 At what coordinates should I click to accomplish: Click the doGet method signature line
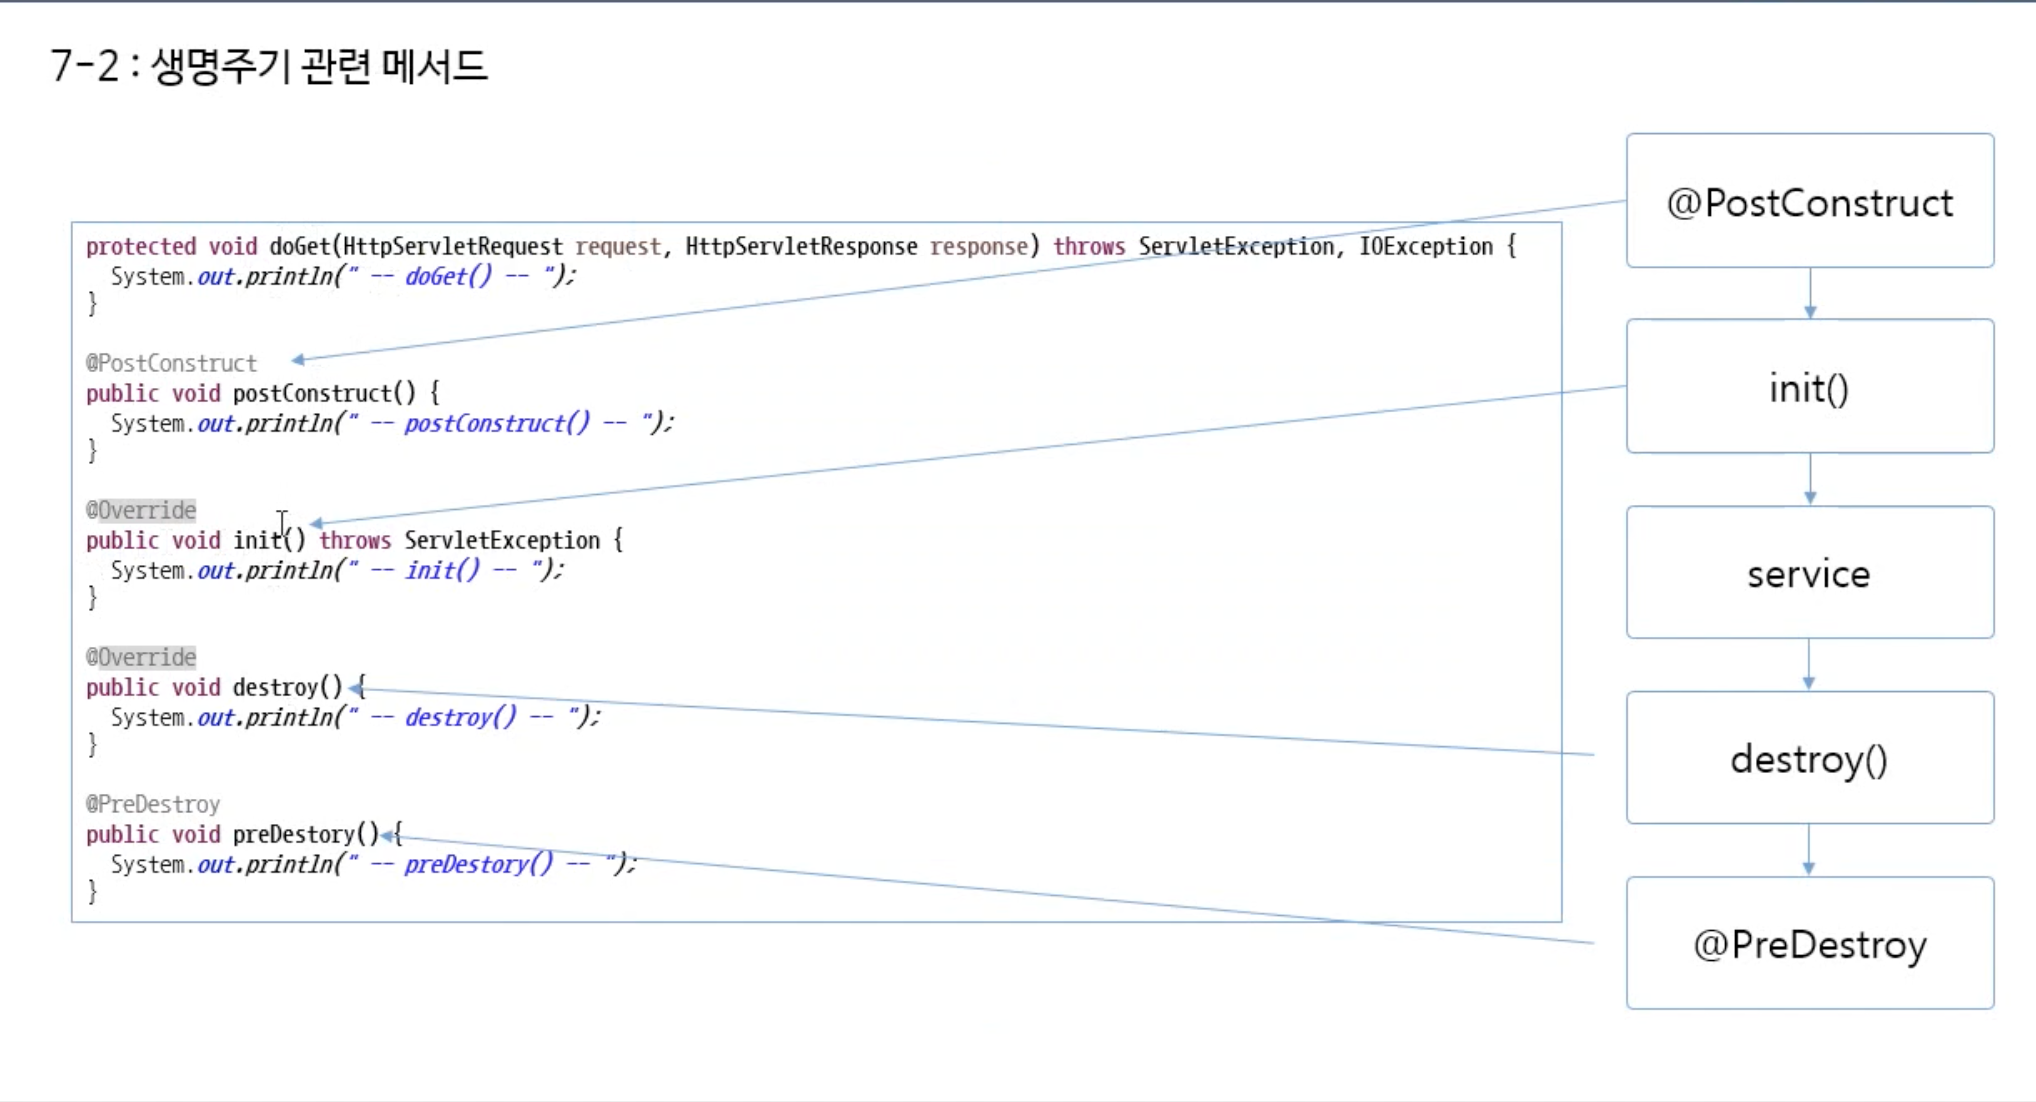point(800,246)
